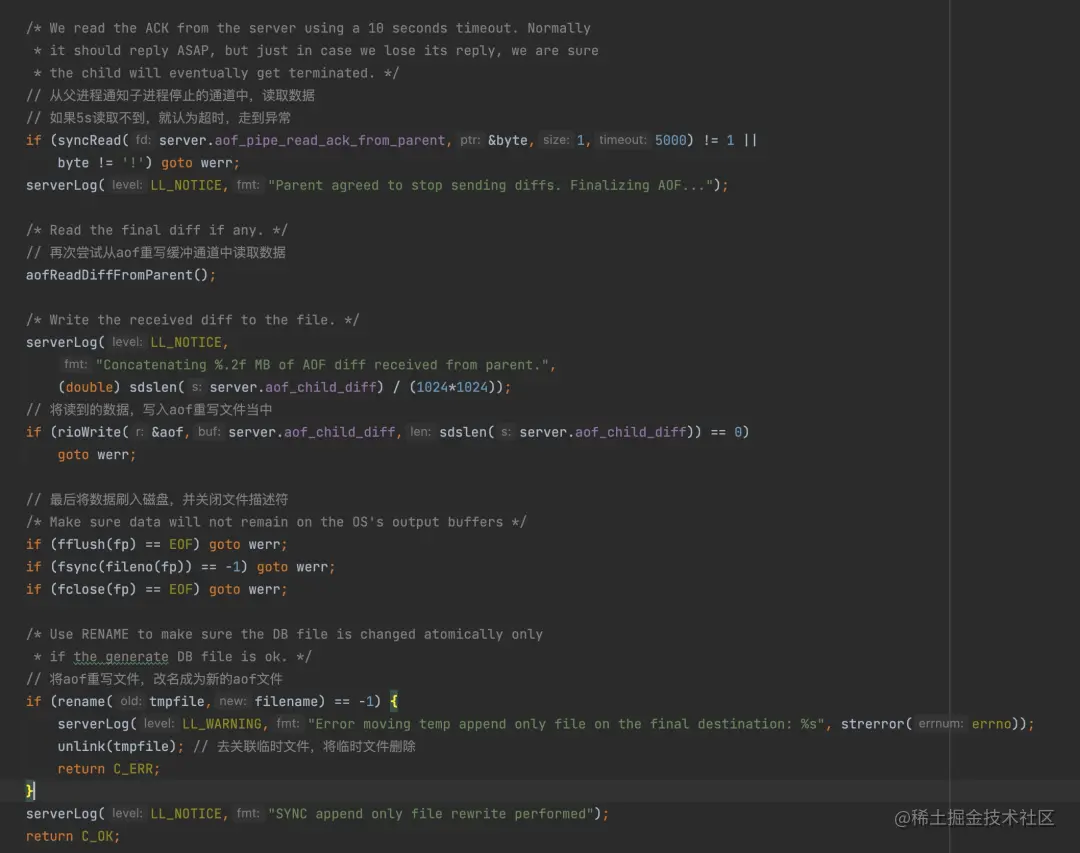Click the 'Make sure data will not remain' comment
This screenshot has height=853, width=1080.
coord(276,522)
